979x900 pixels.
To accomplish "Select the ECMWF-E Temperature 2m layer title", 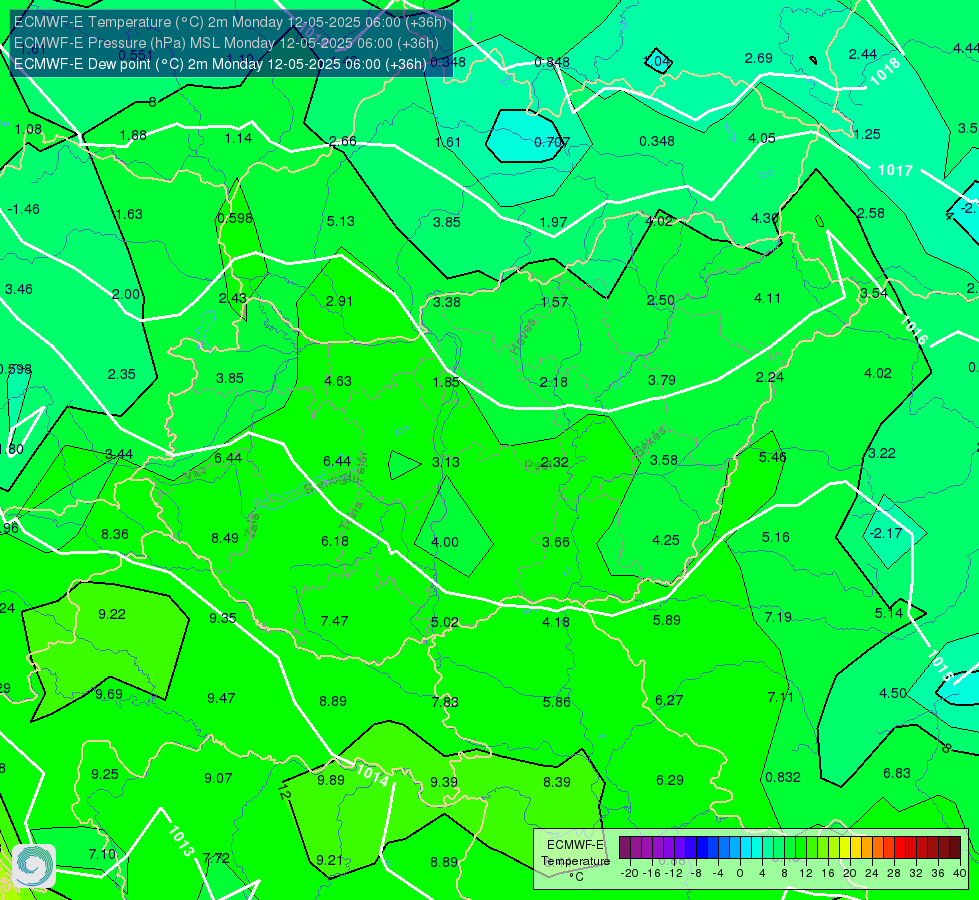I will click(x=230, y=22).
